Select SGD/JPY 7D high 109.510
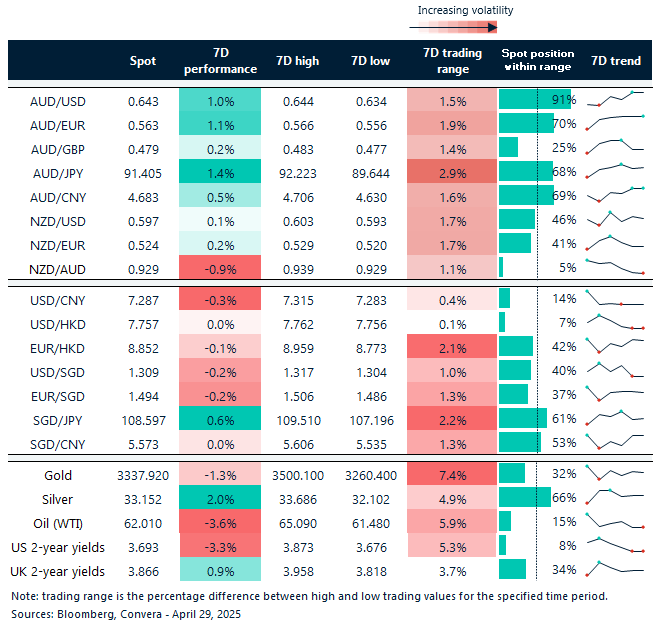The image size is (658, 631). click(298, 420)
